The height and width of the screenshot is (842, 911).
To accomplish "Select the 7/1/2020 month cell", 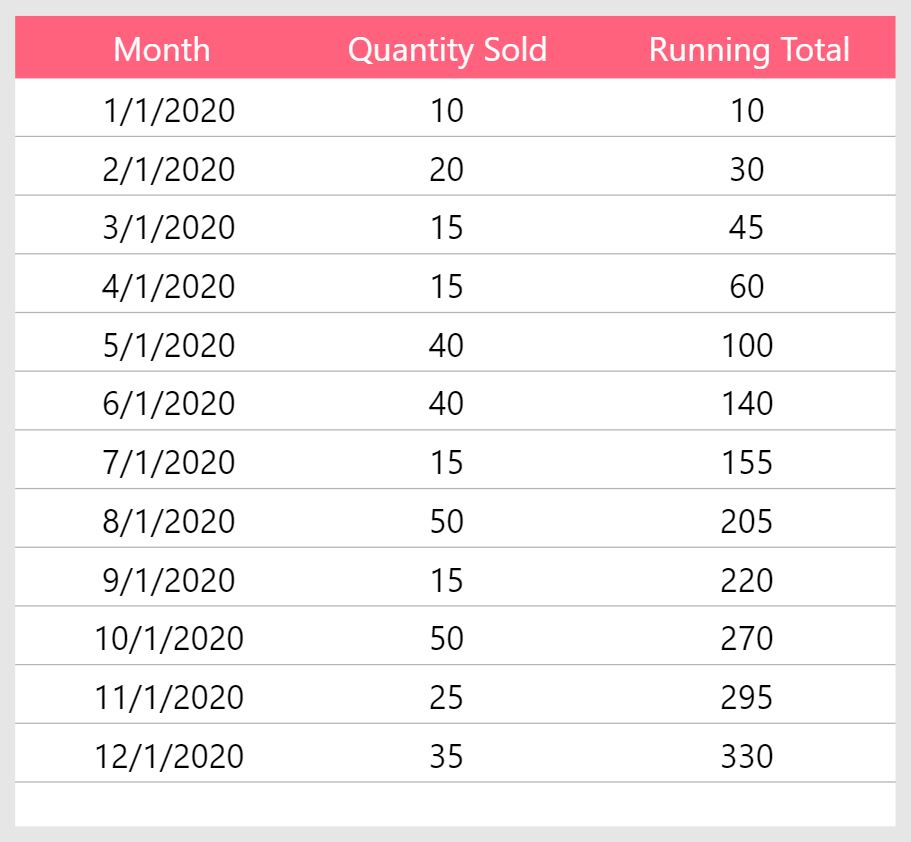I will [x=169, y=463].
